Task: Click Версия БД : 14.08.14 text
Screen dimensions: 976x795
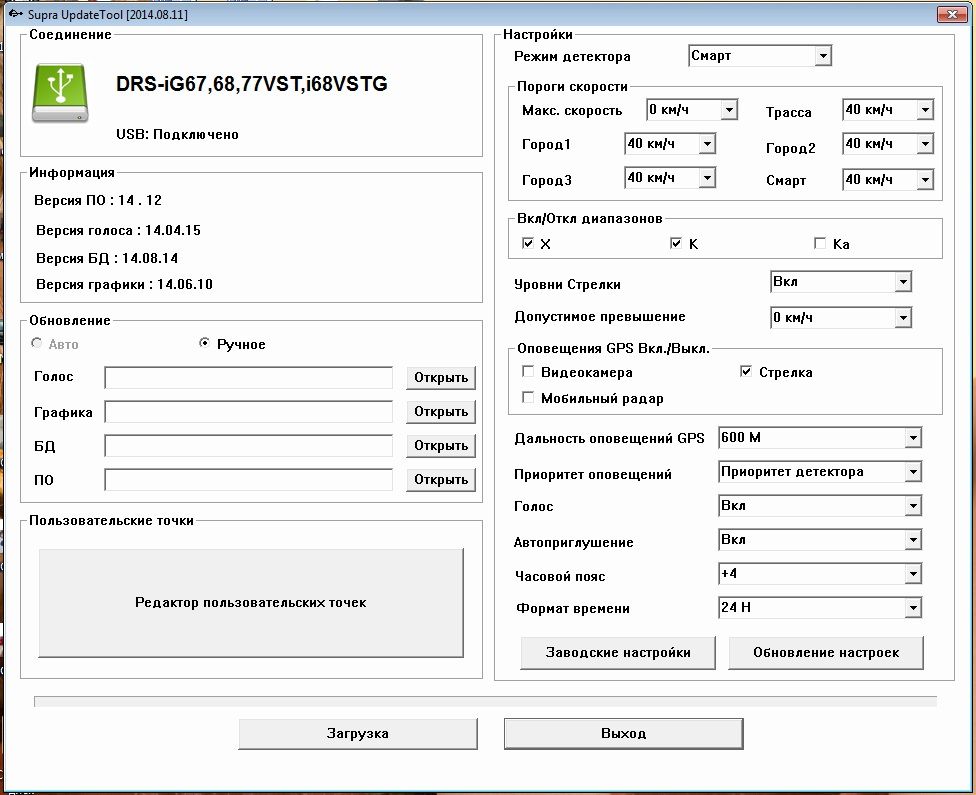Action: (107, 258)
